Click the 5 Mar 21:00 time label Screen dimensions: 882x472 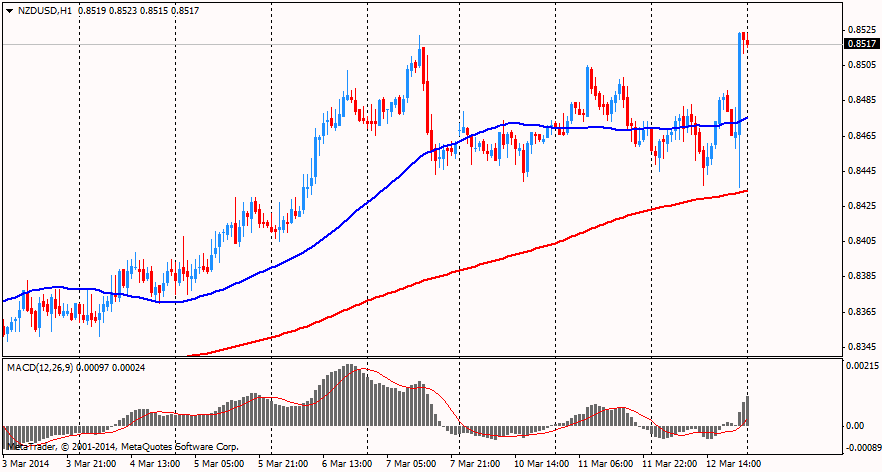[x=283, y=464]
